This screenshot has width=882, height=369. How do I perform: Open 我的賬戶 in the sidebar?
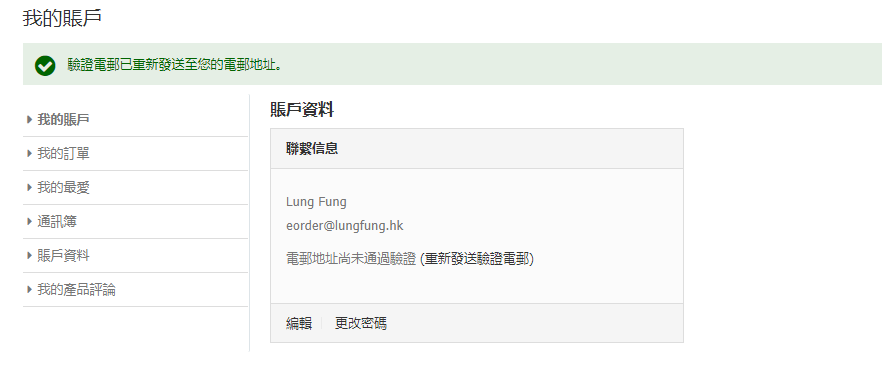63,120
